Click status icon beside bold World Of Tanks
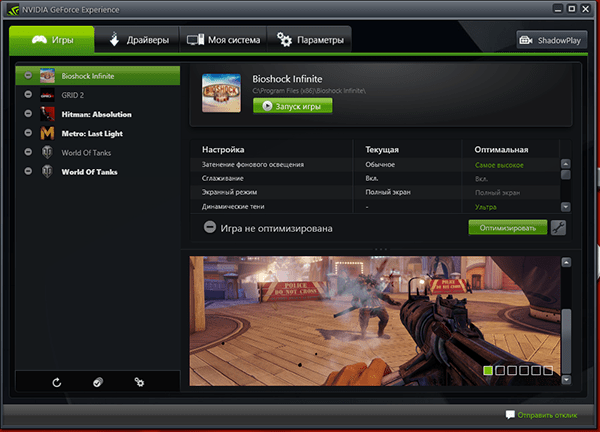 pyautogui.click(x=28, y=171)
